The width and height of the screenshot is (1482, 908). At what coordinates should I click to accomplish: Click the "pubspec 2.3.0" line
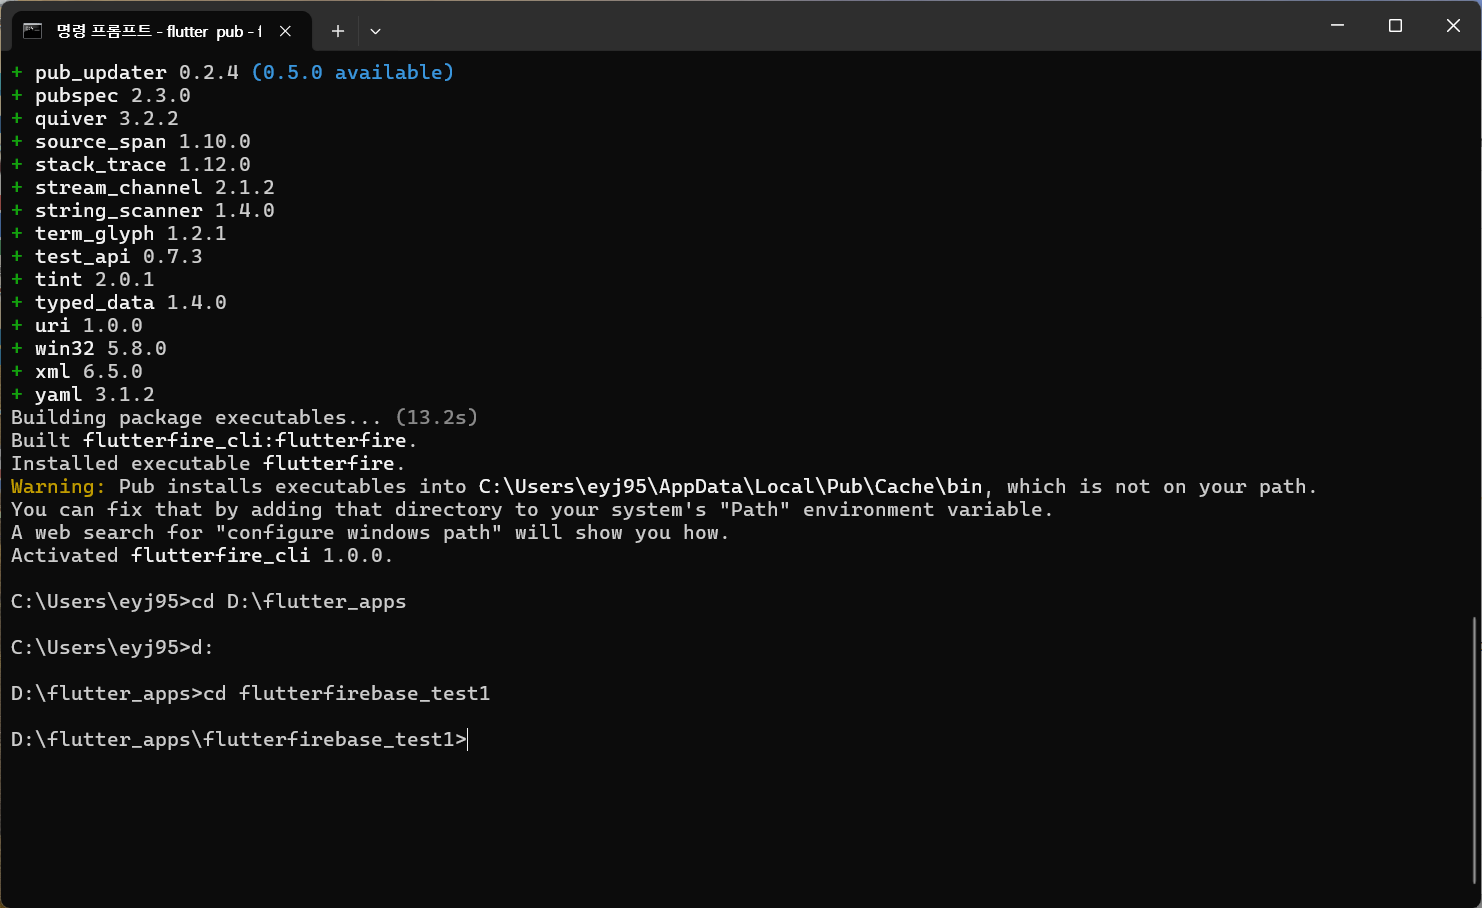tap(101, 95)
